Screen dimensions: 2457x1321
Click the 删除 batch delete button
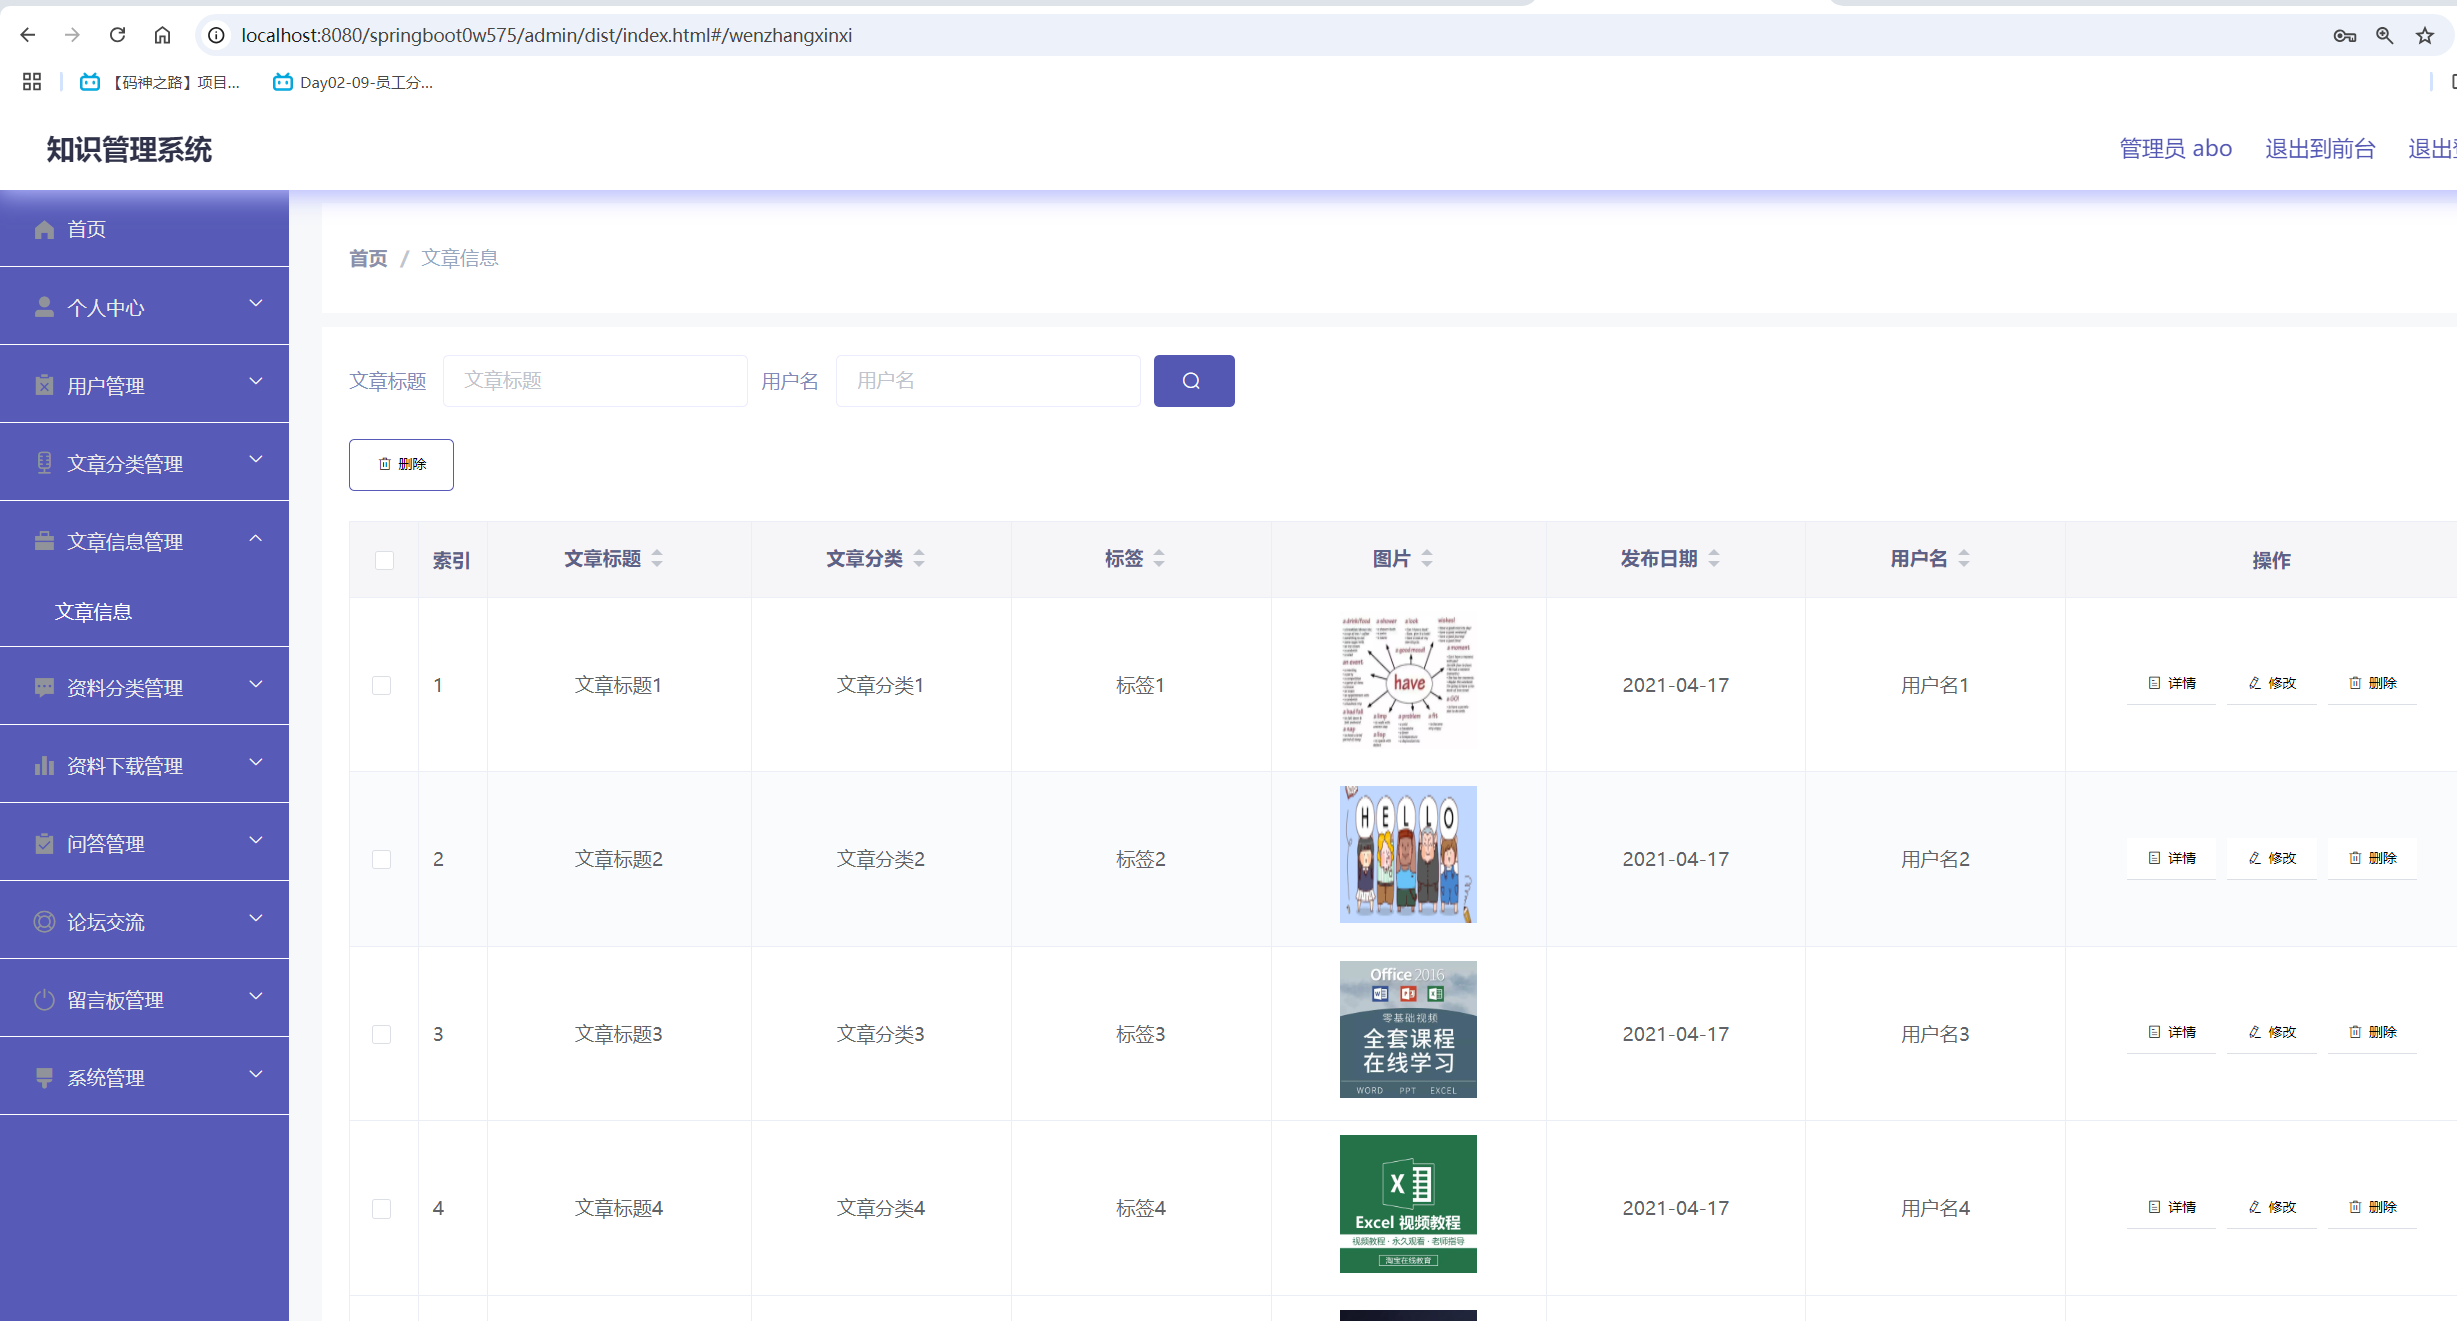[x=400, y=464]
